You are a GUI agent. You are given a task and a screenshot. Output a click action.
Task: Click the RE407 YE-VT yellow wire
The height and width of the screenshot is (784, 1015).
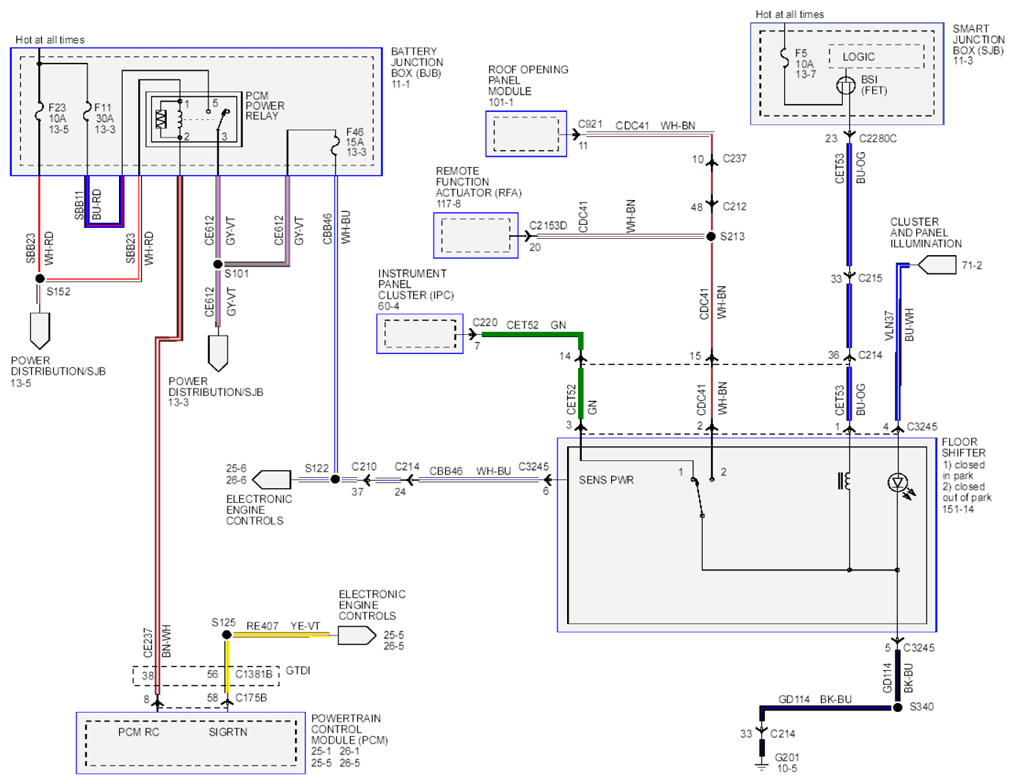click(282, 634)
